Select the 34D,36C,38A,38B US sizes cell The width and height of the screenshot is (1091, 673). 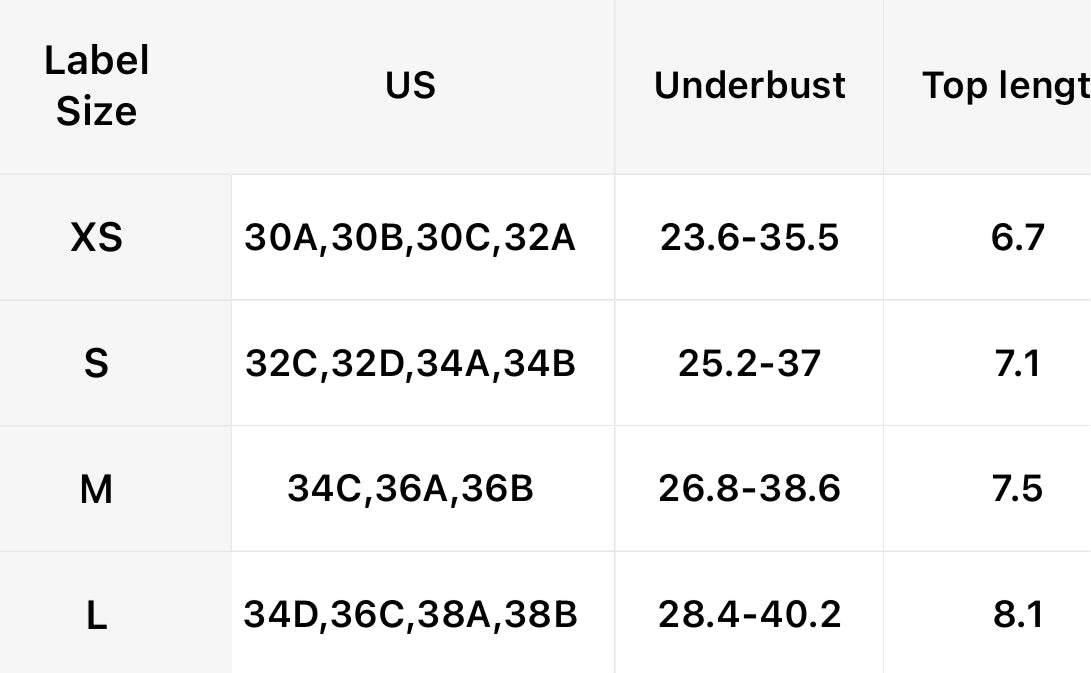[x=410, y=615]
